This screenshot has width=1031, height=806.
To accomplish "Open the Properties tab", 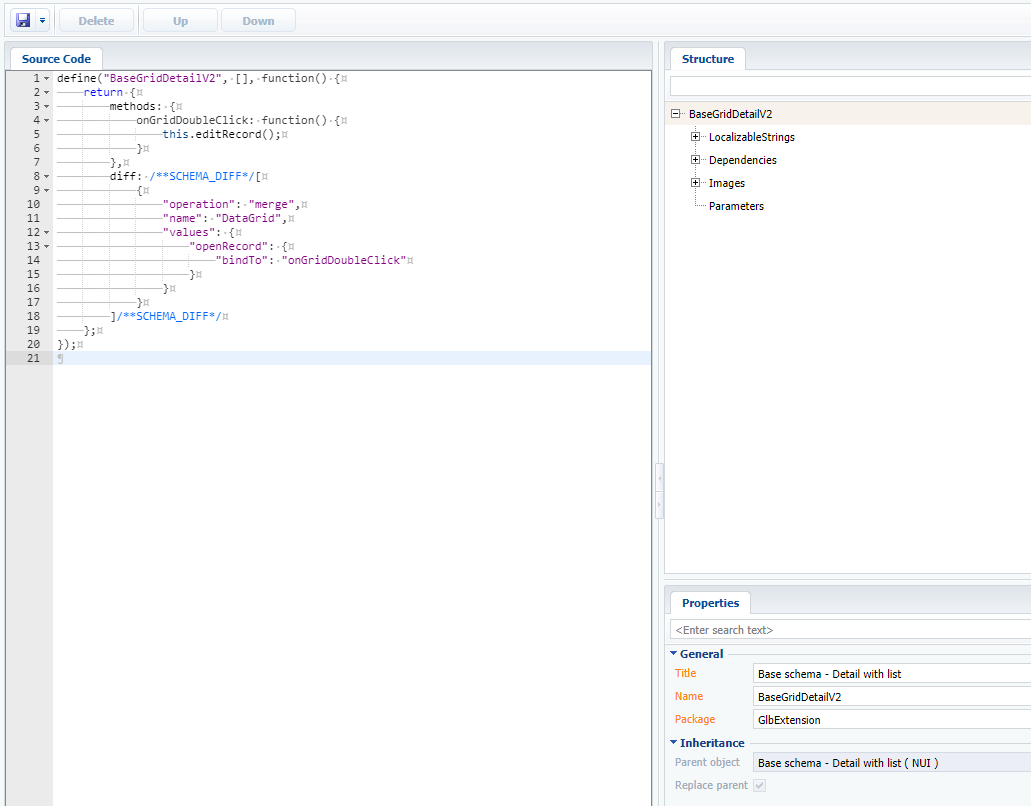I will [710, 603].
